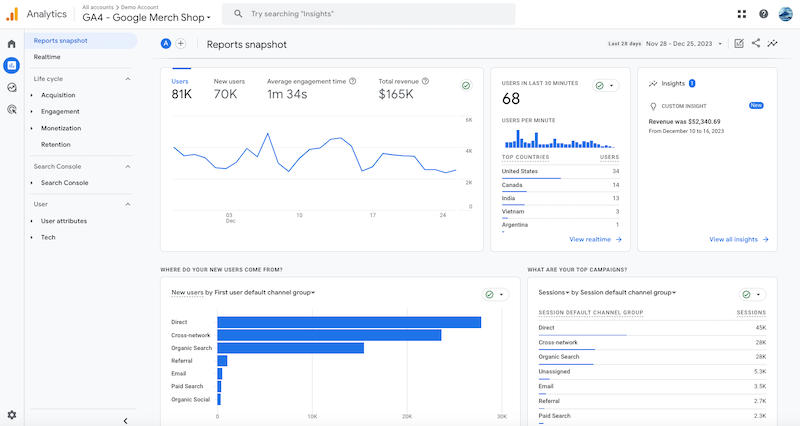Open the Advertising icon in left rail

pyautogui.click(x=11, y=109)
